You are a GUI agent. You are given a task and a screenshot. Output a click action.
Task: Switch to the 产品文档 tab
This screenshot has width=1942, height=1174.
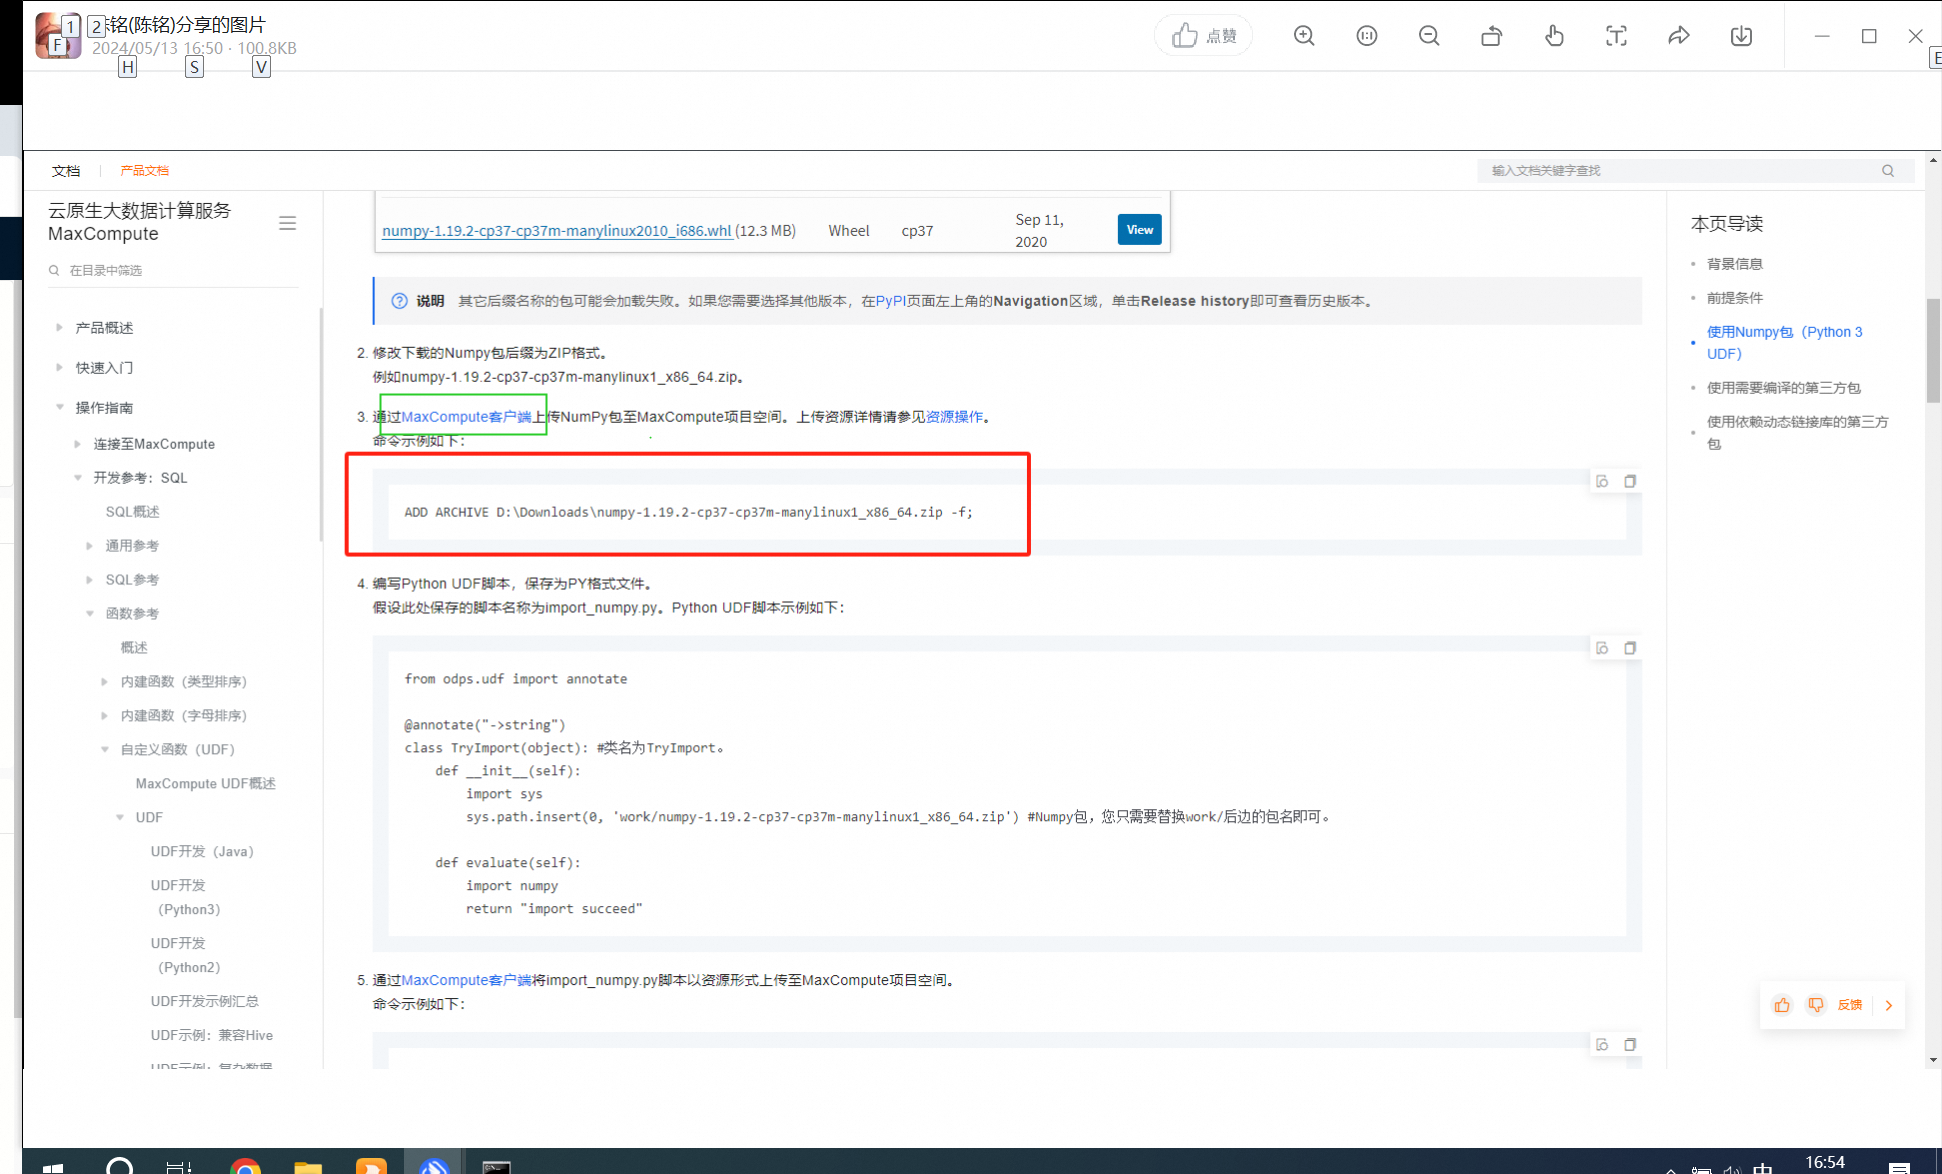click(144, 171)
